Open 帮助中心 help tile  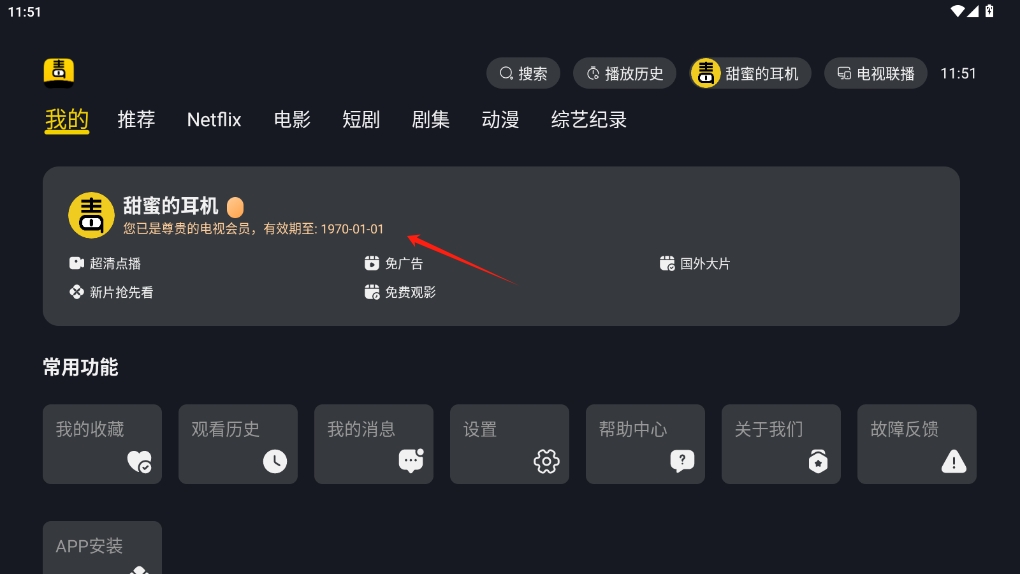645,444
